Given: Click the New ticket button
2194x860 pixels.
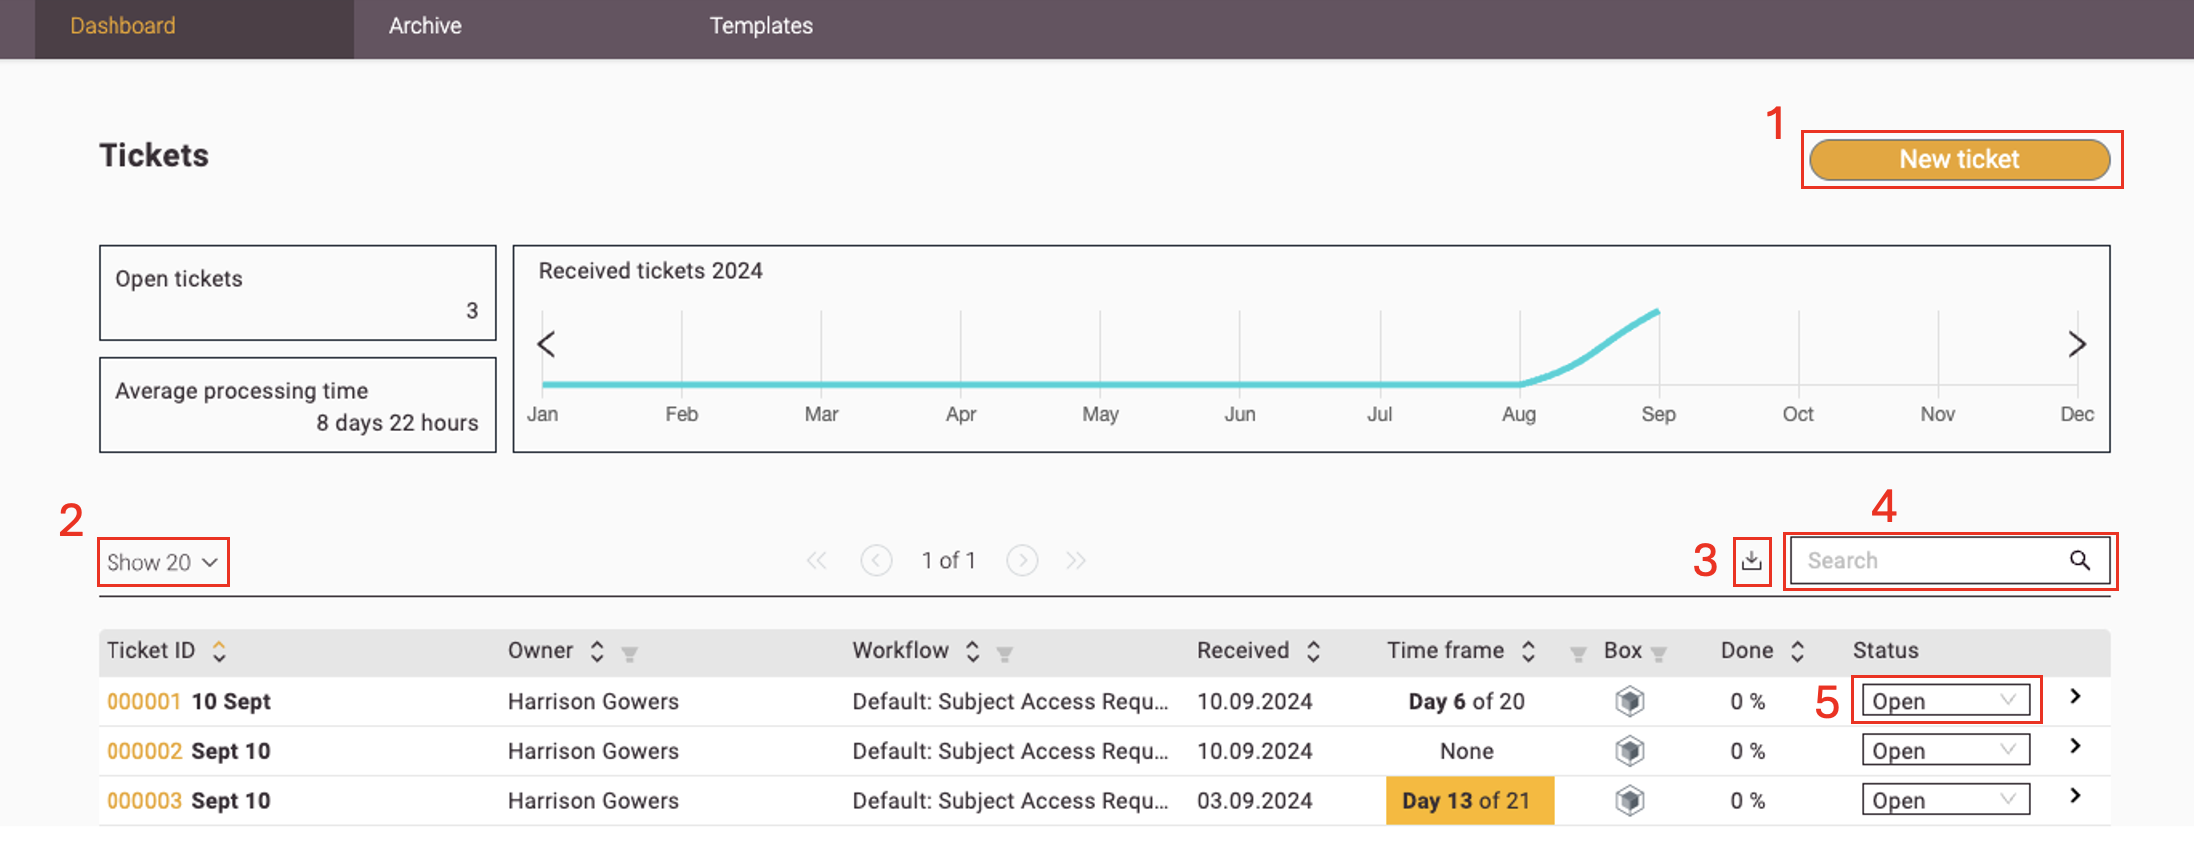Looking at the screenshot, I should coord(1960,159).
